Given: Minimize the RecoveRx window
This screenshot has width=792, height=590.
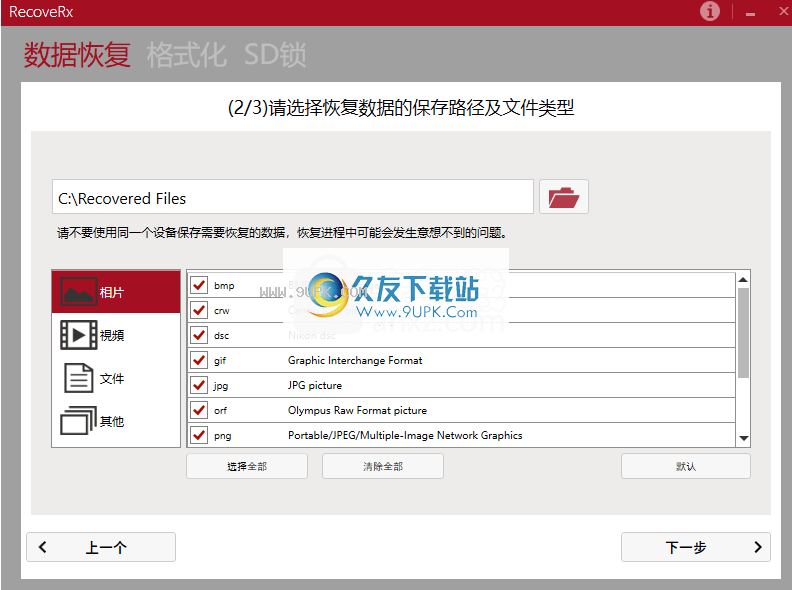Looking at the screenshot, I should 751,13.
